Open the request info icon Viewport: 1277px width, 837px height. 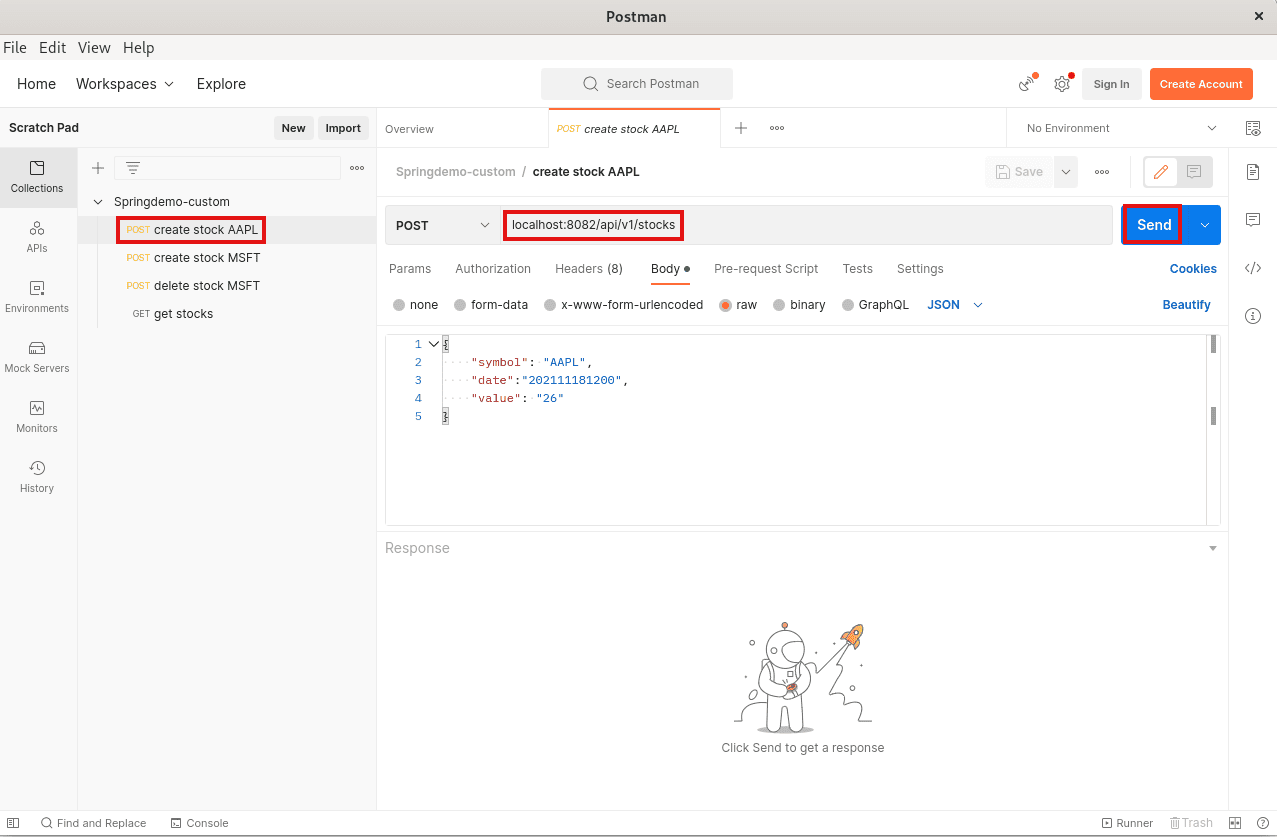(x=1253, y=316)
